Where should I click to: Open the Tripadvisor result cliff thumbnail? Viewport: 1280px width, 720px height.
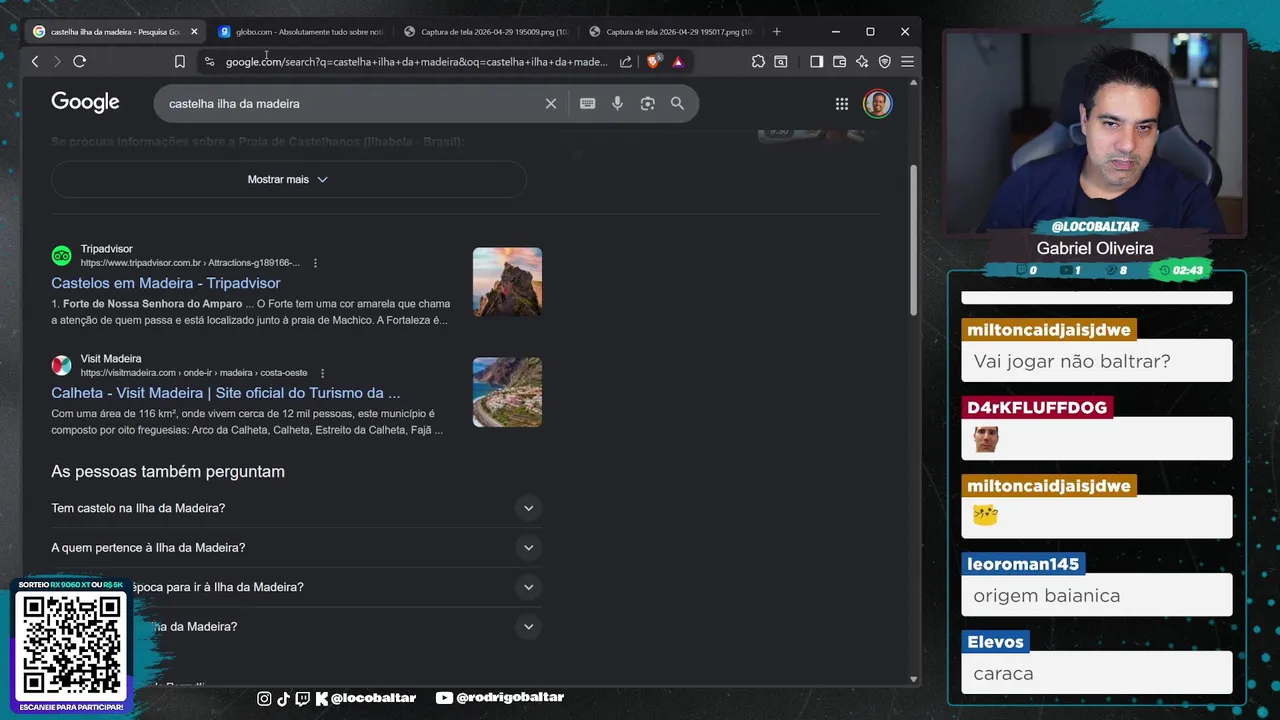click(x=507, y=282)
